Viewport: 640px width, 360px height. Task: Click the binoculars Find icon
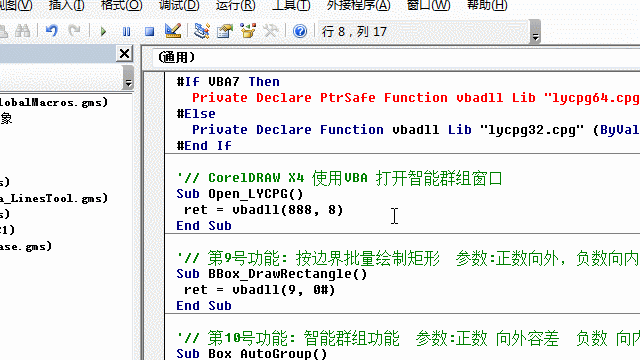(22, 31)
